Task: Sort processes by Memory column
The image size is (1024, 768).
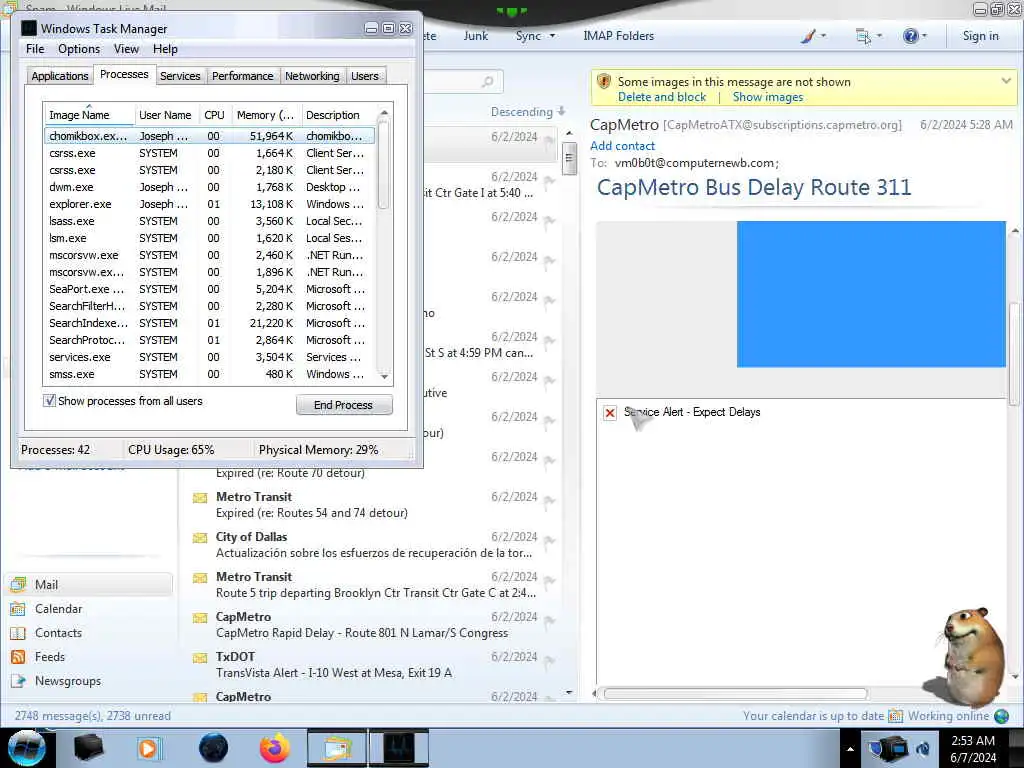Action: [265, 115]
